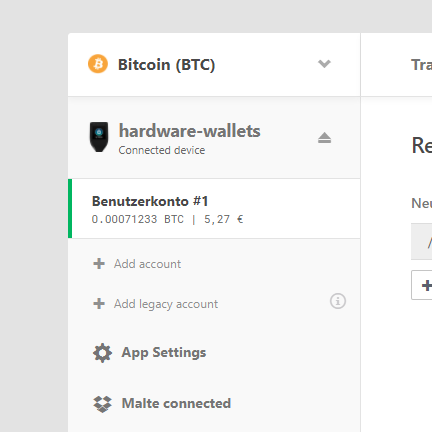
Task: Switch to the Transactions tab at top
Action: pyautogui.click(x=421, y=65)
